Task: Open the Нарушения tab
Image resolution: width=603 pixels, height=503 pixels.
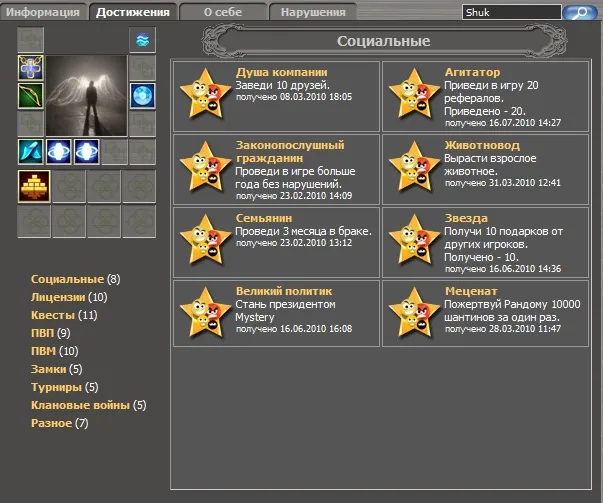Action: (313, 12)
